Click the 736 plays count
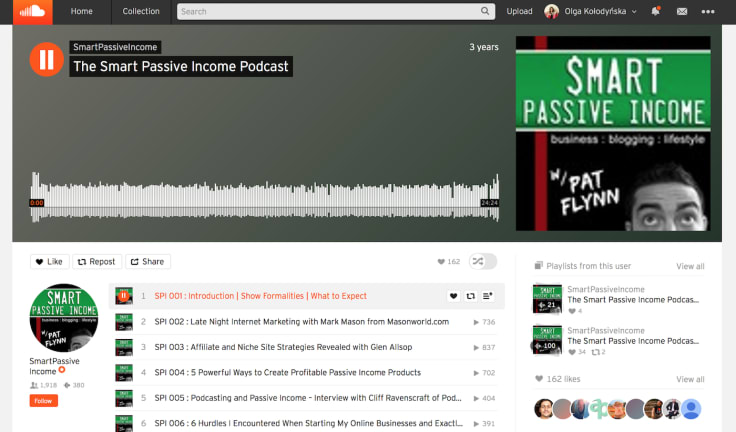The image size is (736, 432). pos(484,322)
